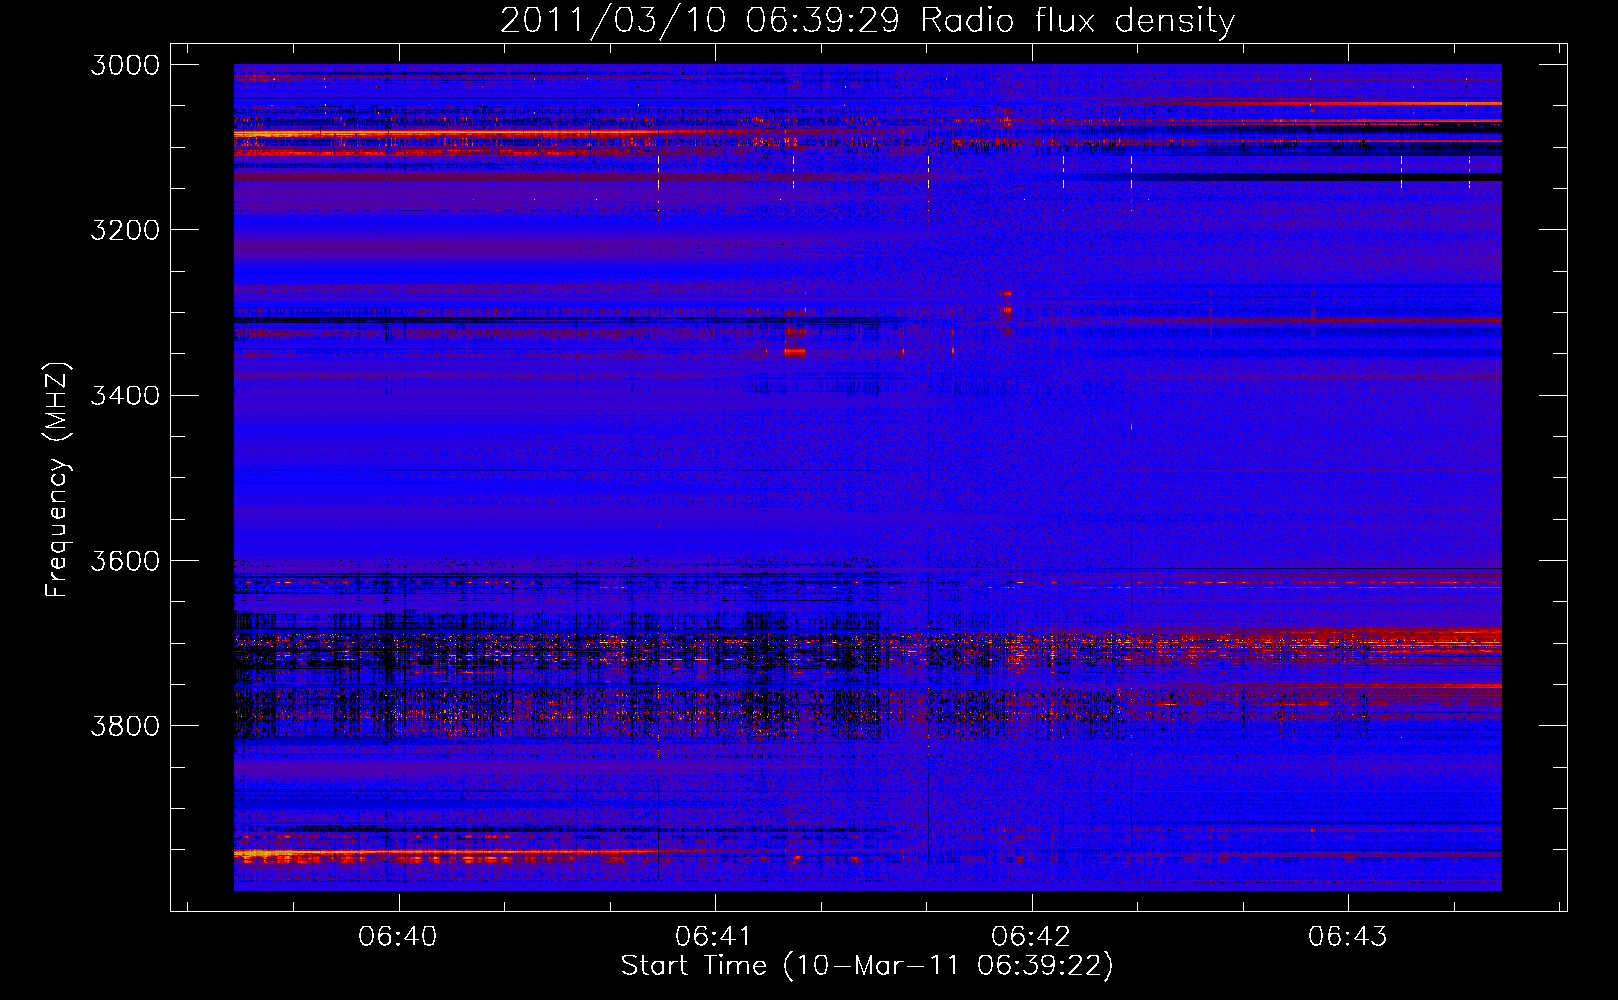Click the 3800 frequency tick label

click(125, 726)
